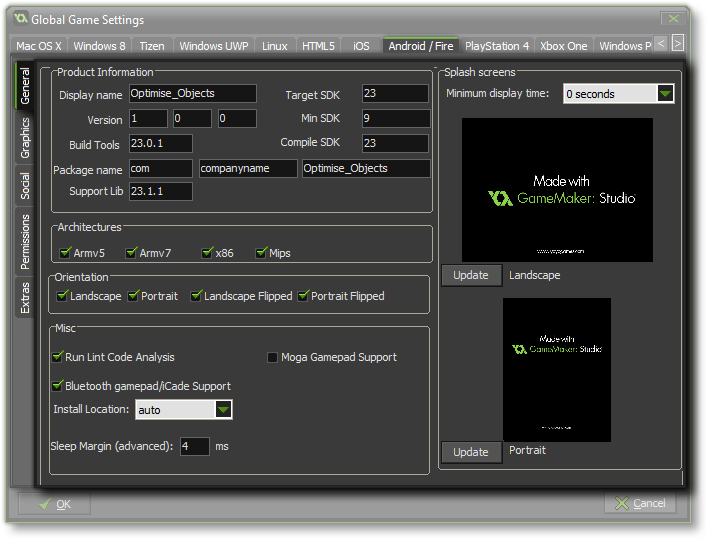Disable Run Lint Code Analysis
The height and width of the screenshot is (539, 707).
pos(57,357)
